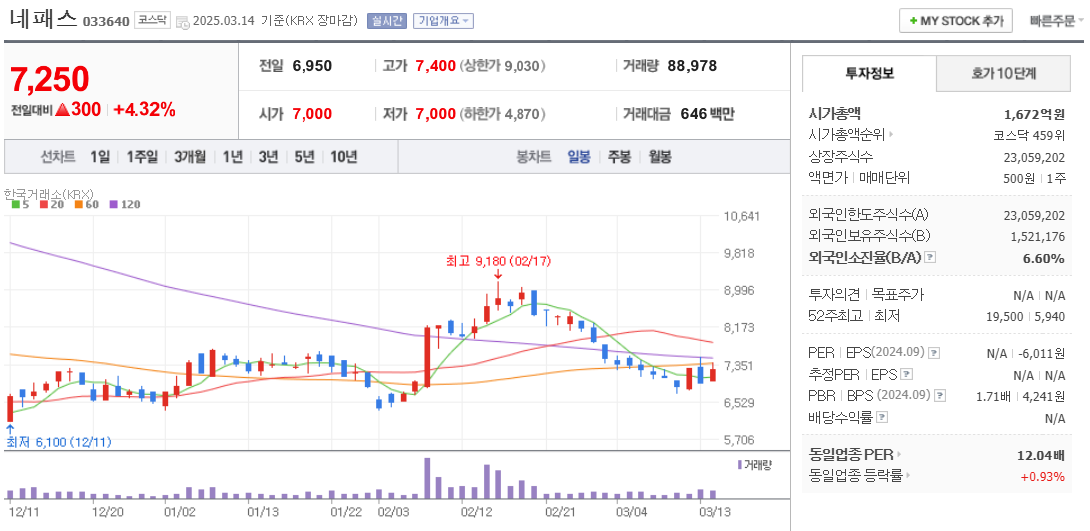This screenshot has width=1090, height=531.
Task: Open the 빠른주문 dropdown
Action: tap(1057, 21)
